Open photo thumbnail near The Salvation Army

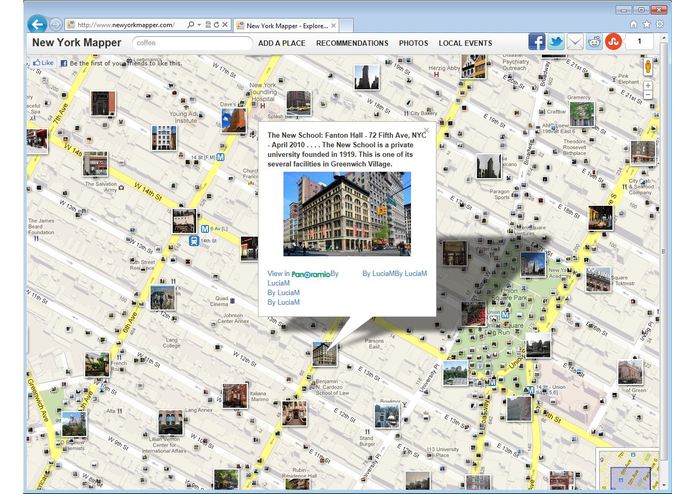tap(95, 163)
